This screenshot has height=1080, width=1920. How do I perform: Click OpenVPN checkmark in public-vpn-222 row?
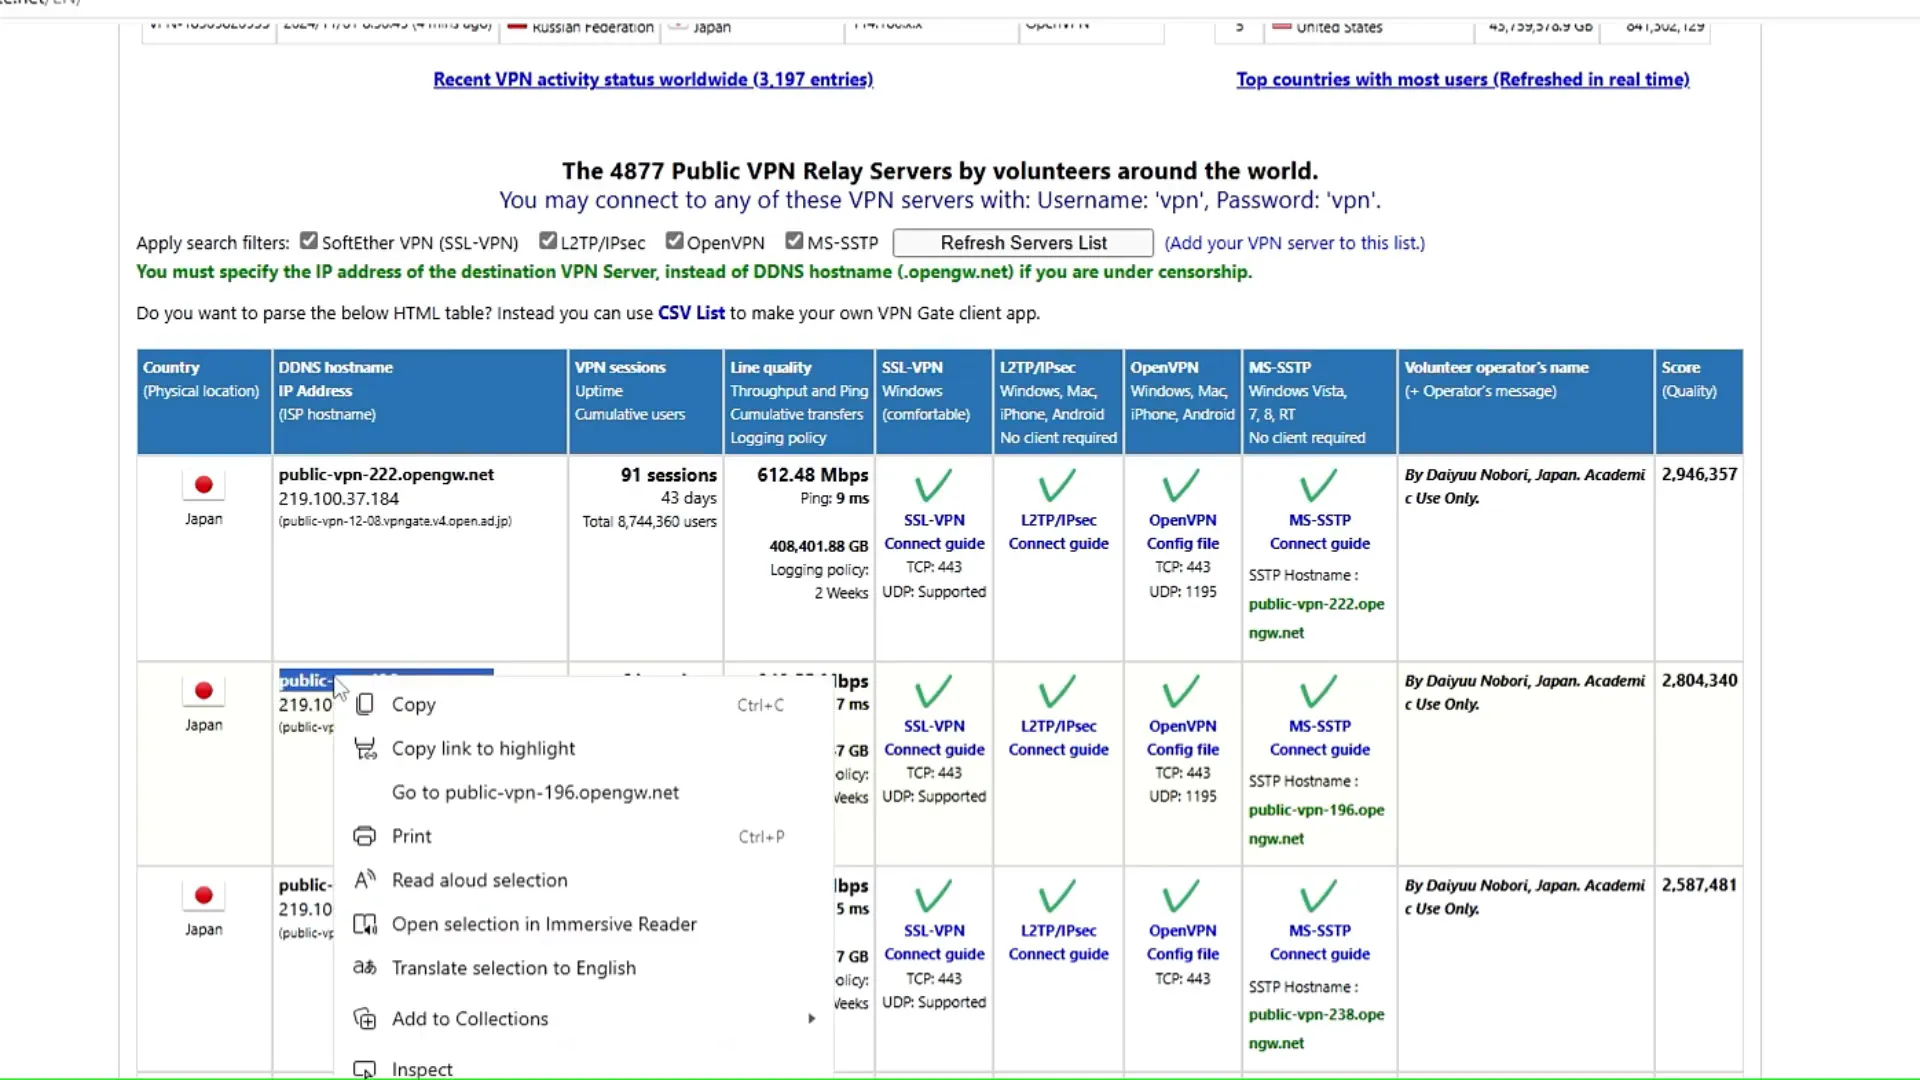click(1181, 486)
